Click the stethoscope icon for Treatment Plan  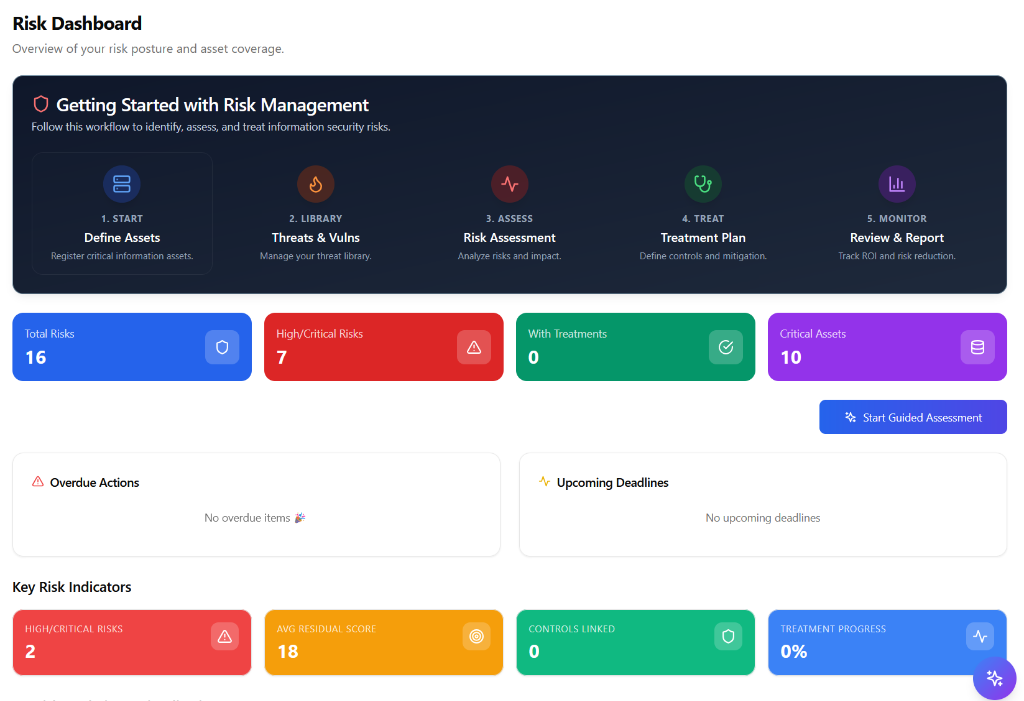pyautogui.click(x=703, y=183)
